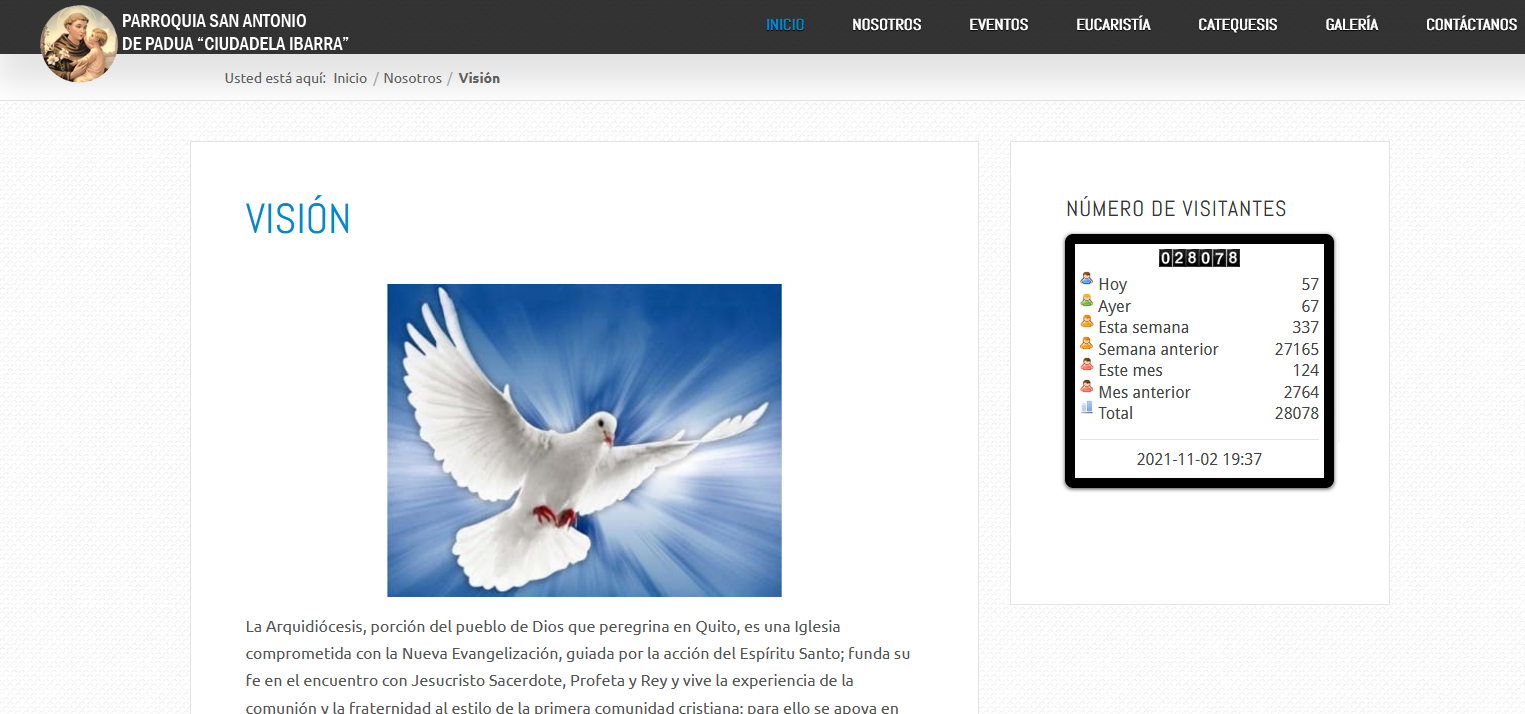Click the green person icon beside Ayer
Screen dimensions: 1525x714
tap(1087, 301)
